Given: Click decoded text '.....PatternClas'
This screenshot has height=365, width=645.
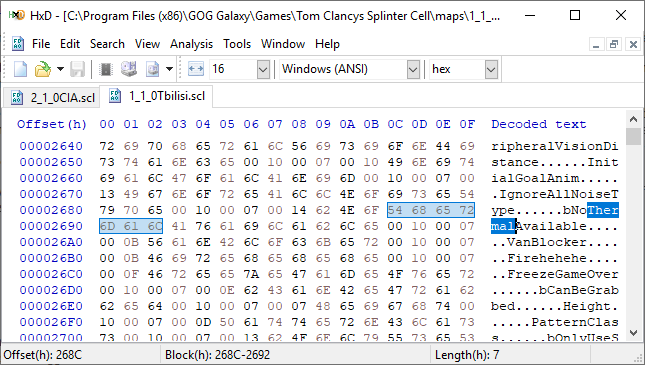Looking at the screenshot, I should (x=555, y=322).
